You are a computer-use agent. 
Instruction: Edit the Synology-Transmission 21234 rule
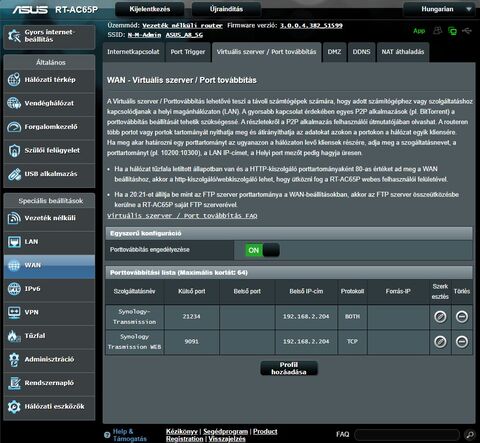[x=440, y=316]
